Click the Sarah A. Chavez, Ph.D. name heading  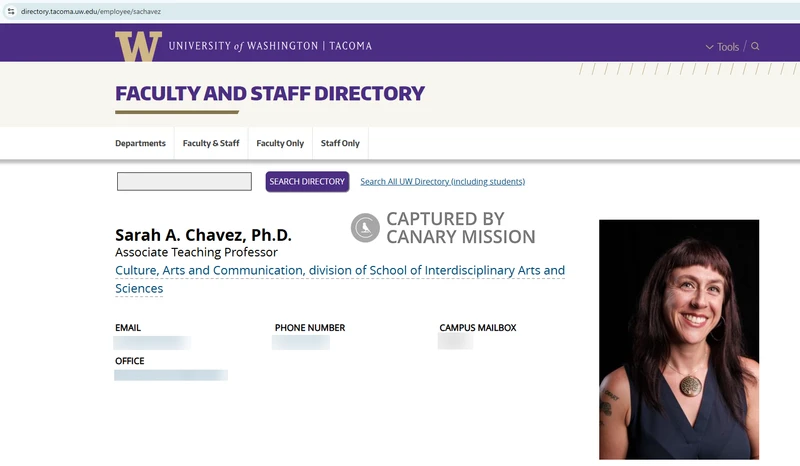203,235
